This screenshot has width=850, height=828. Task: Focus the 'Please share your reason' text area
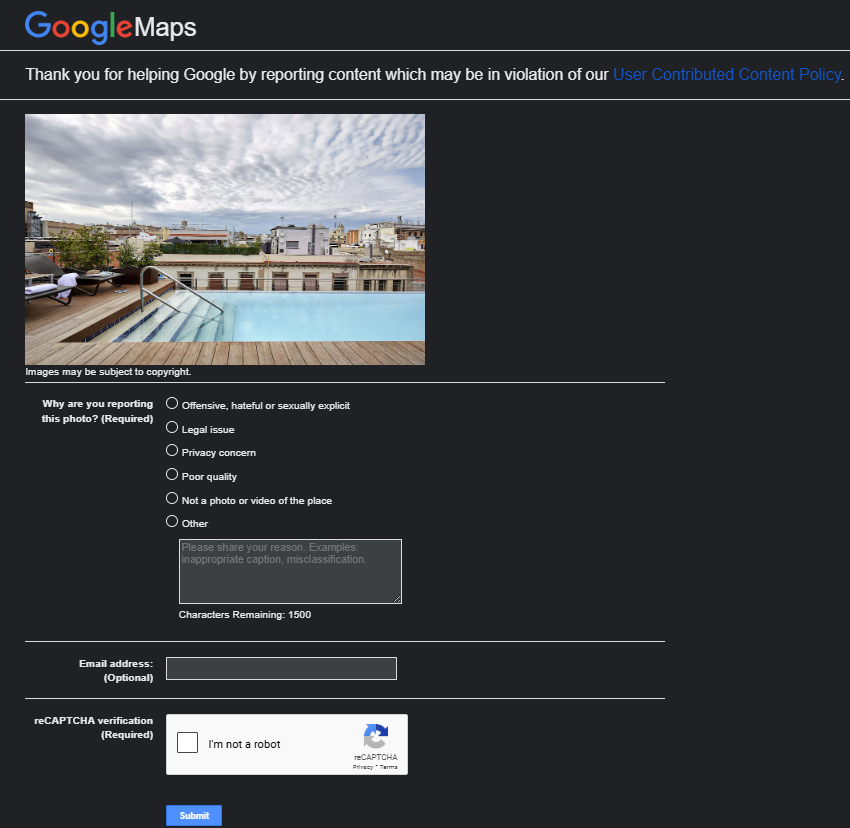(x=291, y=571)
